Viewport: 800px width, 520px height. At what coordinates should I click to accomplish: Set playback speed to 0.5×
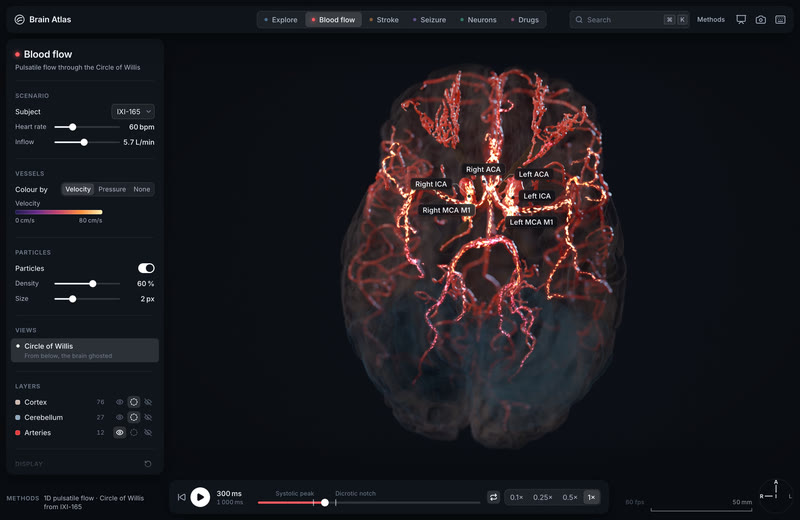coord(569,497)
